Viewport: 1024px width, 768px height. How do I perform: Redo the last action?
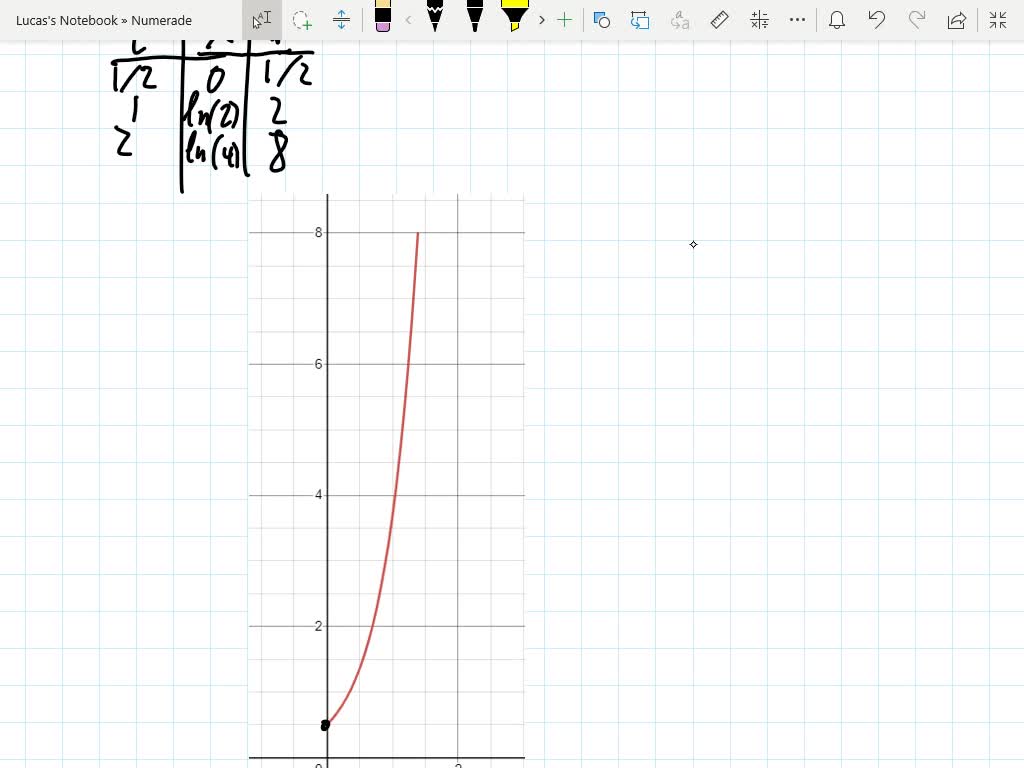pos(917,20)
